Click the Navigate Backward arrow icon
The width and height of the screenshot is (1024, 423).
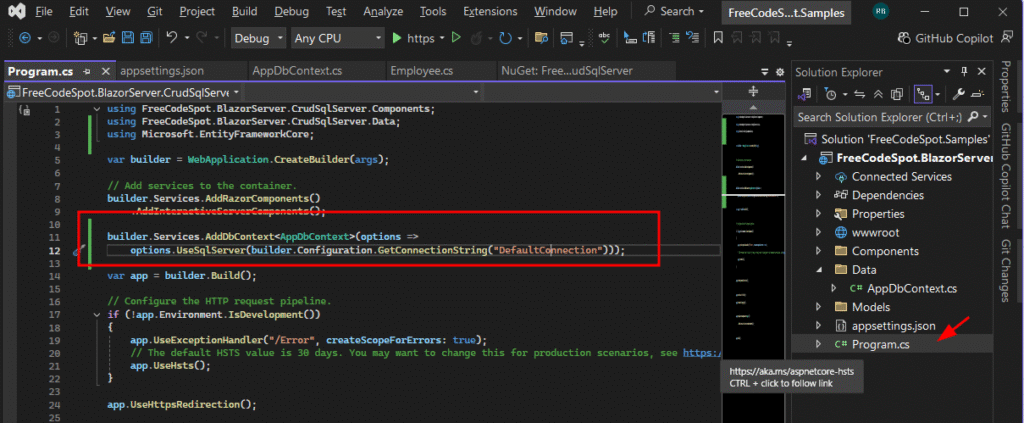pos(25,39)
